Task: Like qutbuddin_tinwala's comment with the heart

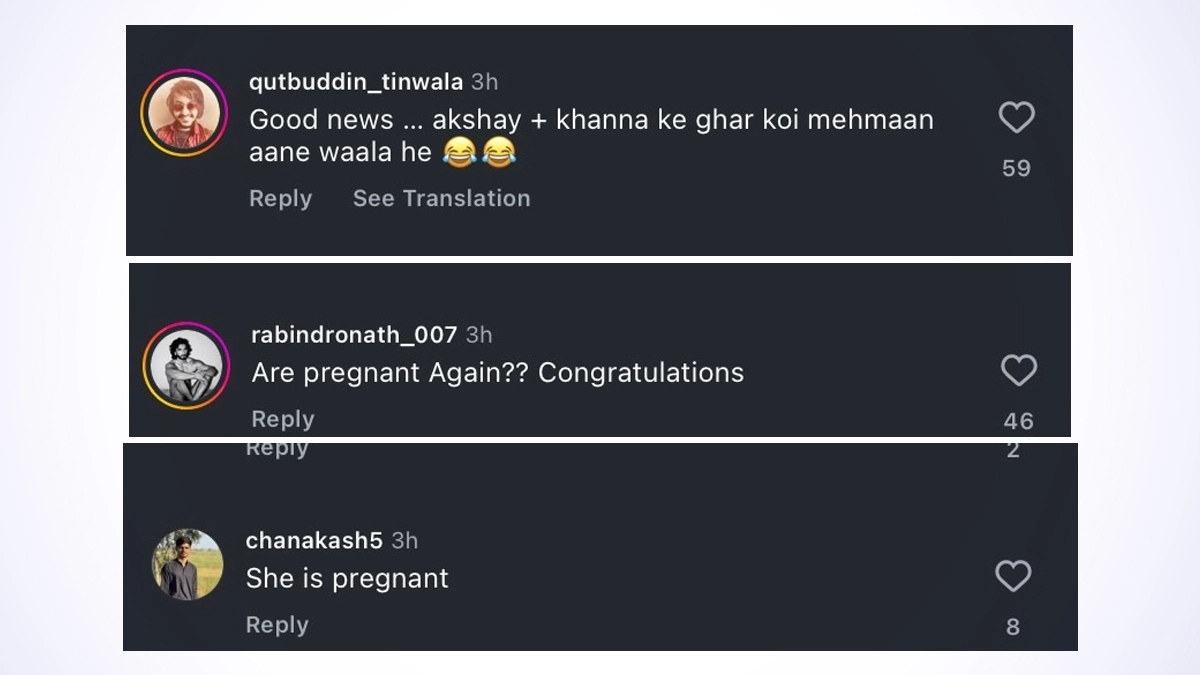Action: [x=1016, y=119]
